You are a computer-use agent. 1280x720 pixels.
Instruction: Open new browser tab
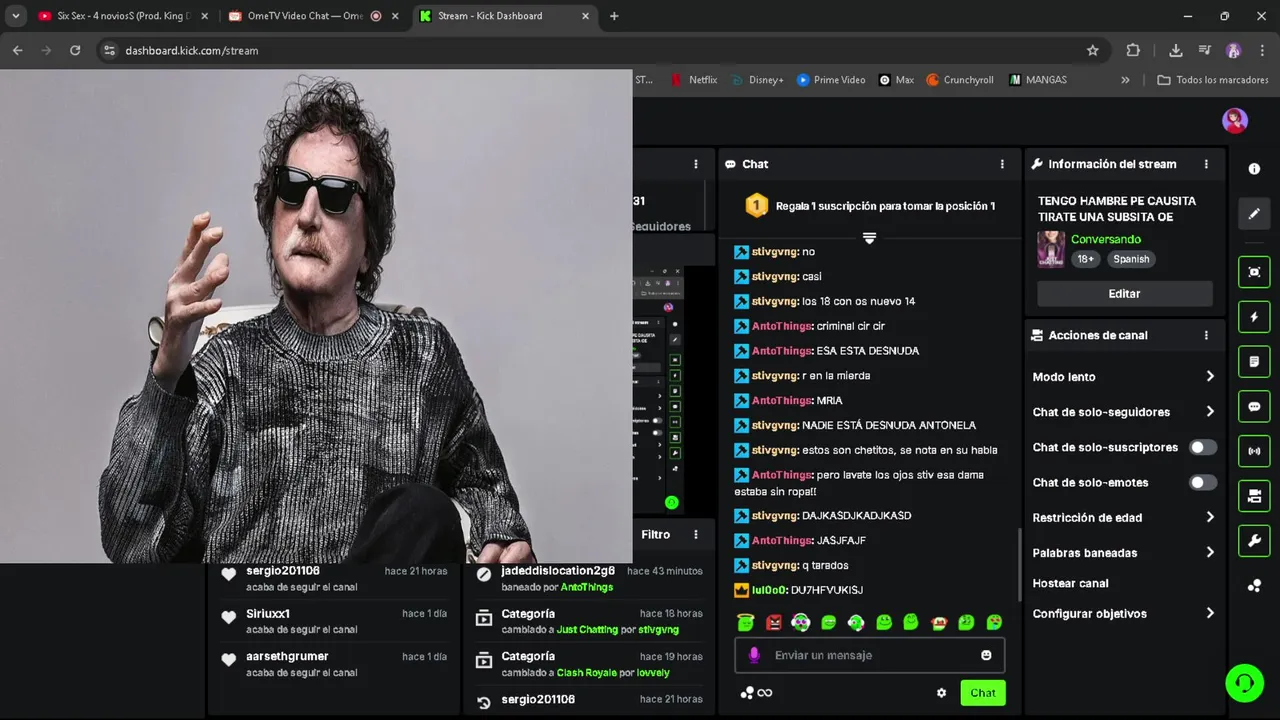pyautogui.click(x=614, y=16)
